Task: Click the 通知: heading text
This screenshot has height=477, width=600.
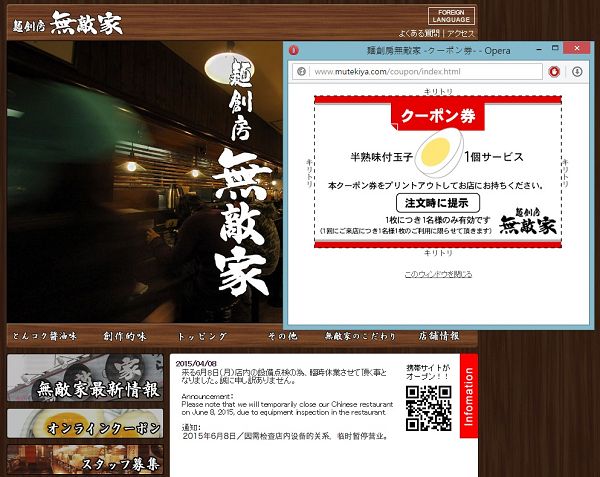Action: click(x=191, y=427)
